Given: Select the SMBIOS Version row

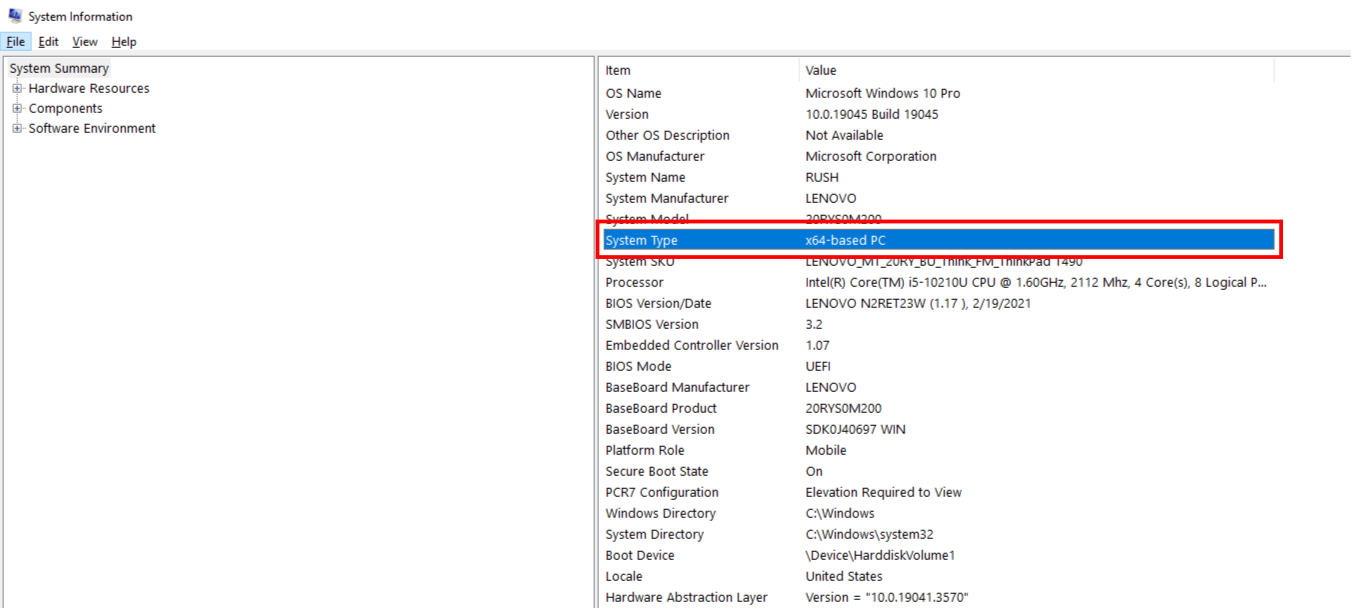Looking at the screenshot, I should (937, 324).
